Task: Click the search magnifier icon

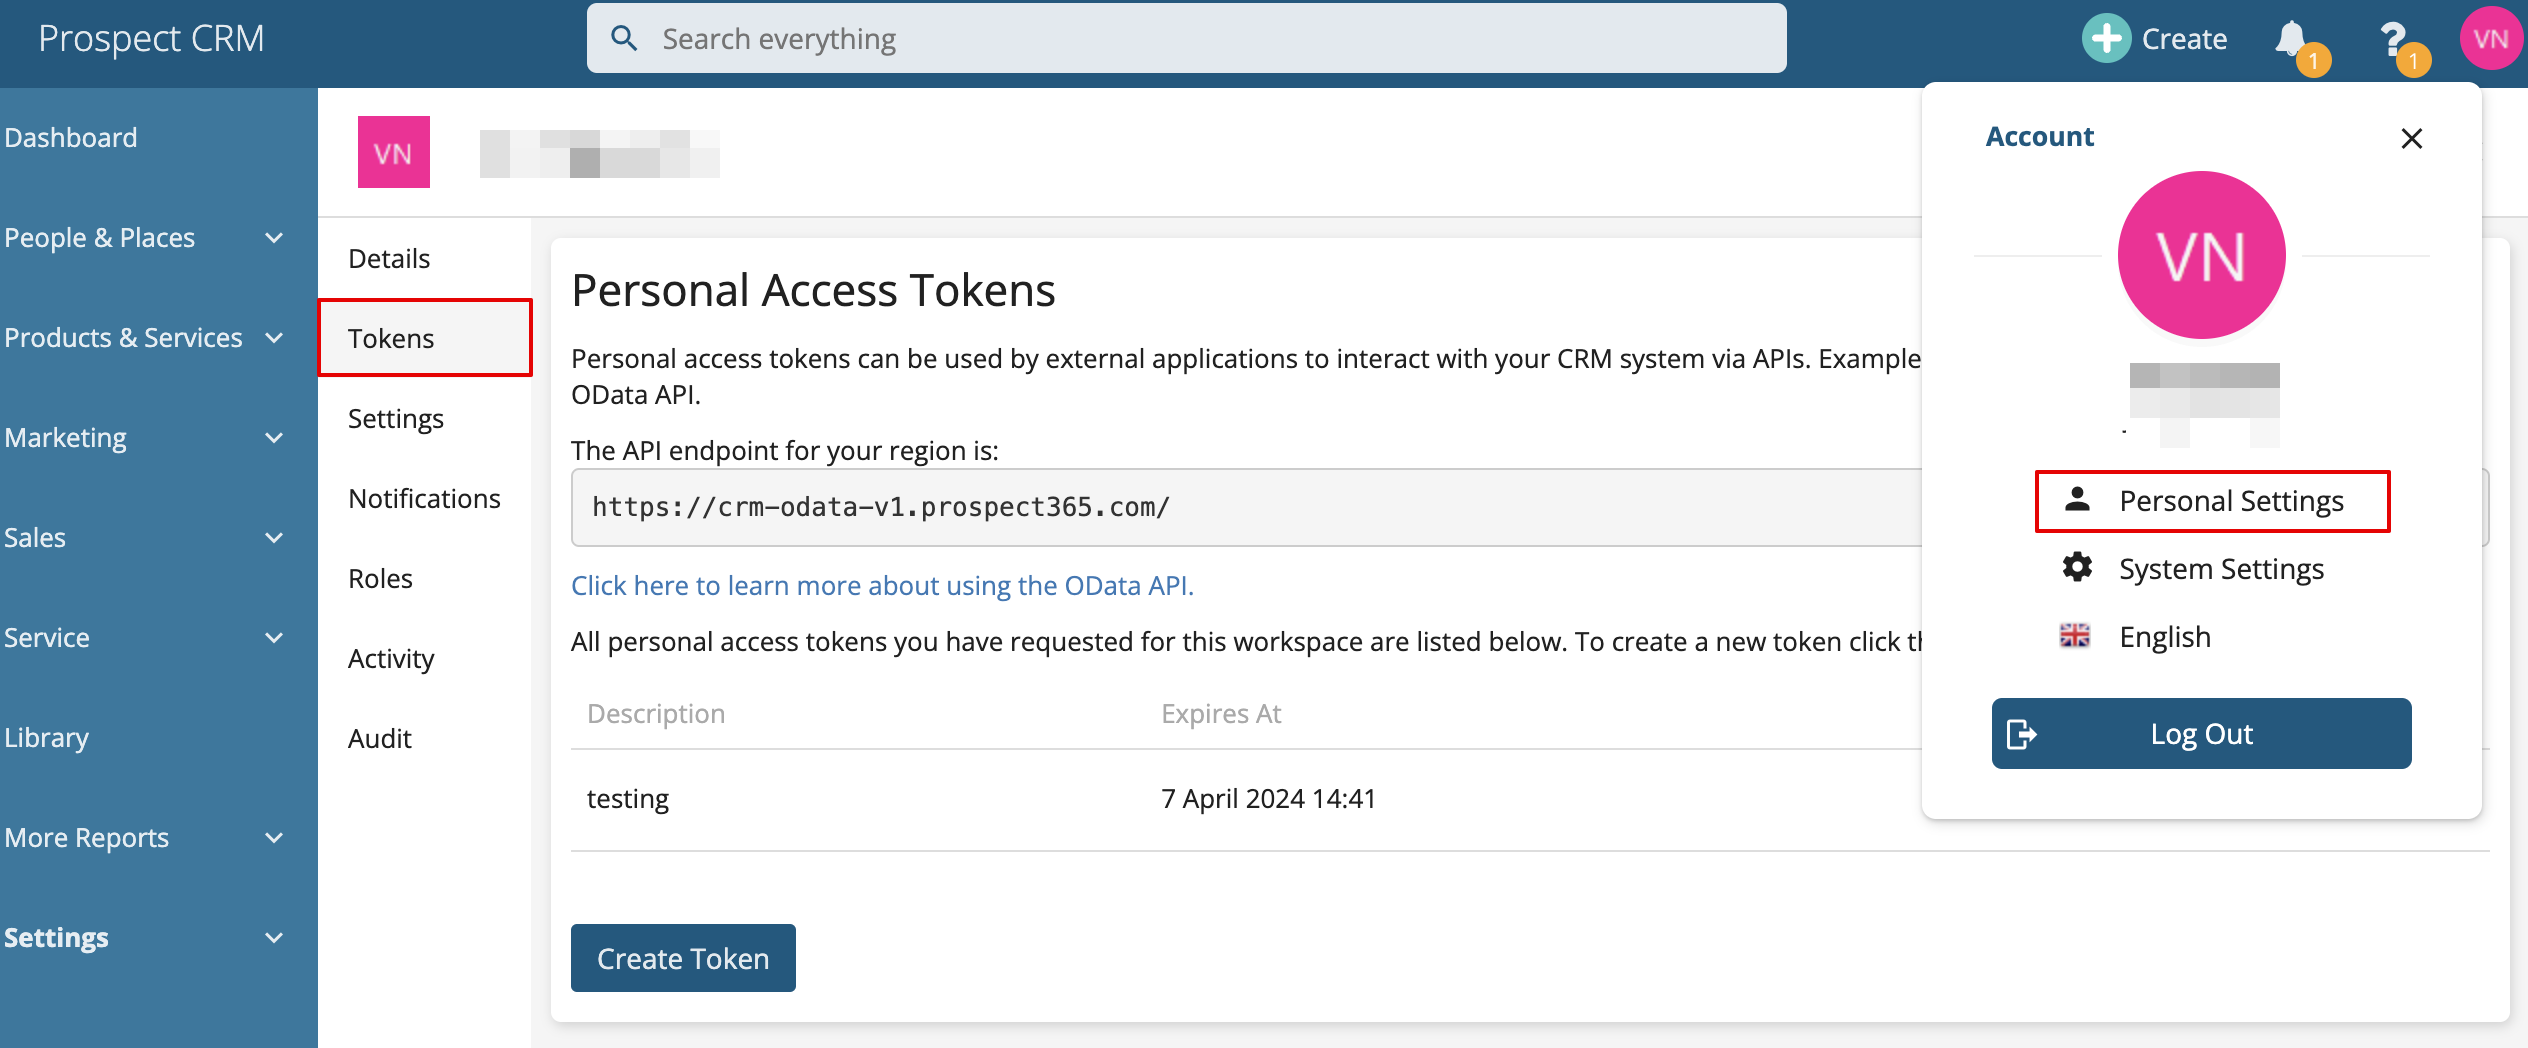Action: coord(624,39)
